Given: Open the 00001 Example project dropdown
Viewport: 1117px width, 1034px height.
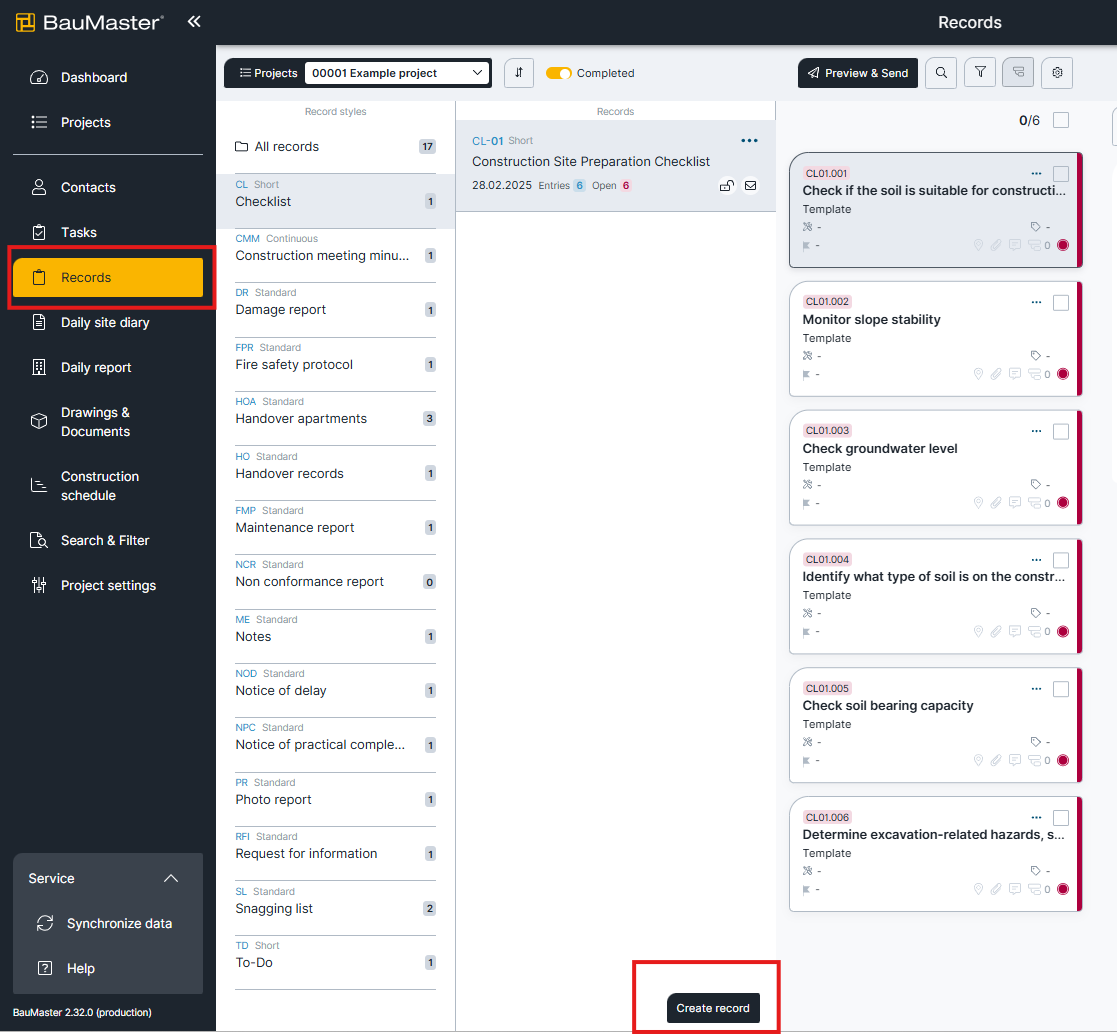Looking at the screenshot, I should pos(398,73).
